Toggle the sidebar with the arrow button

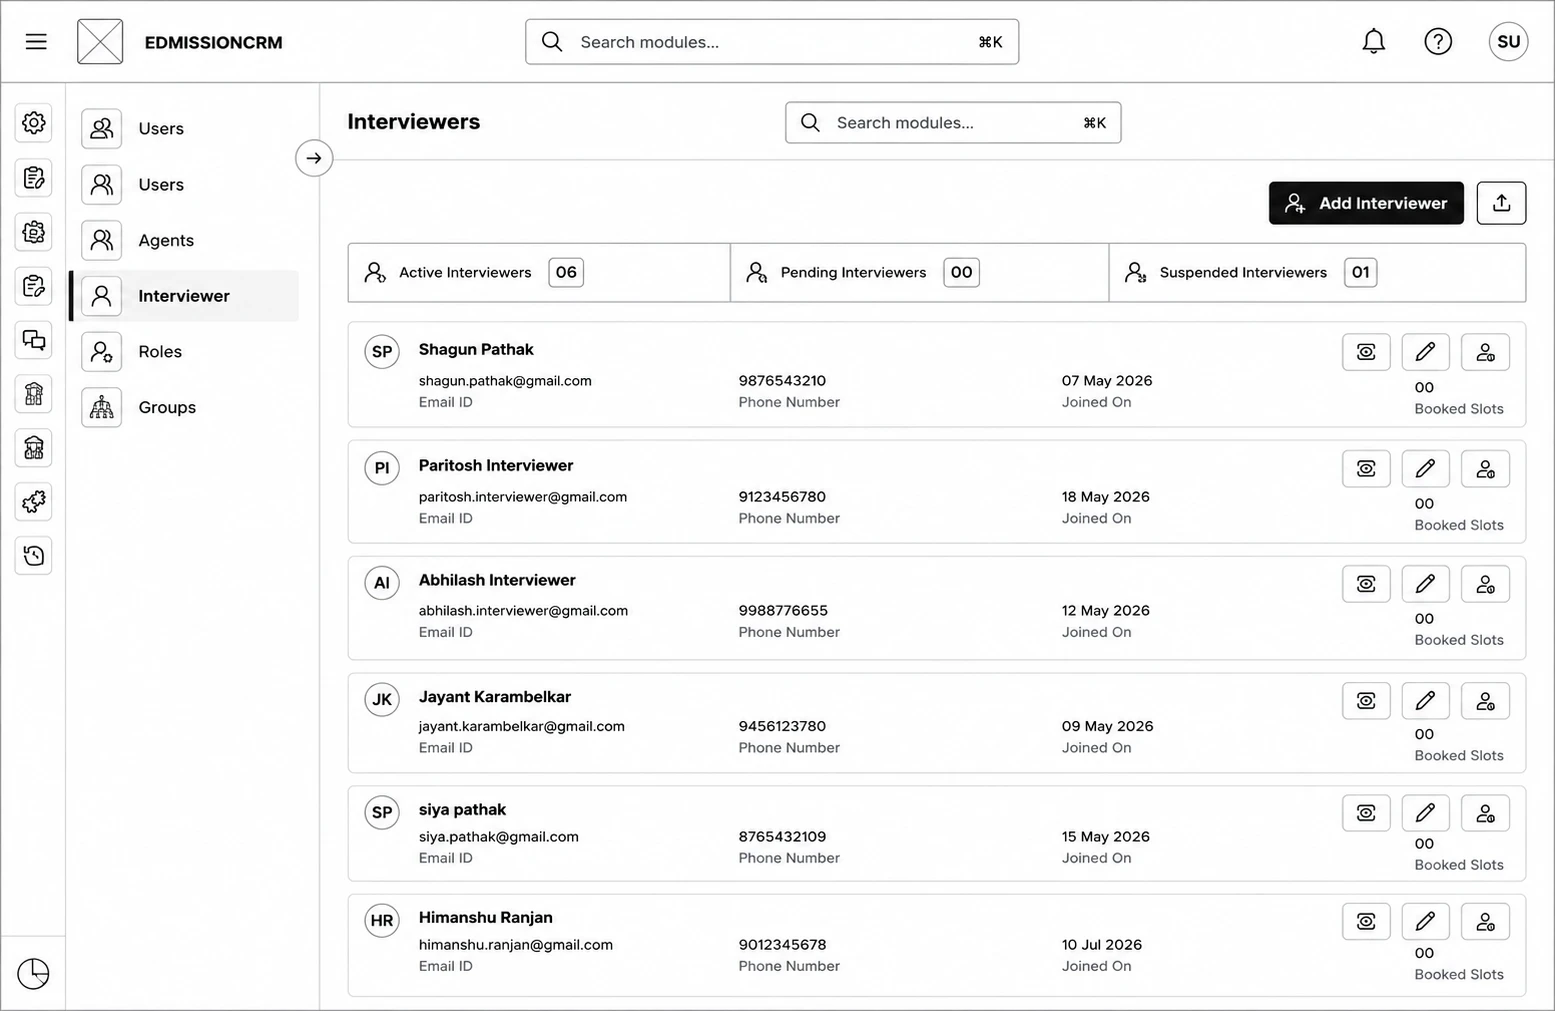point(314,158)
